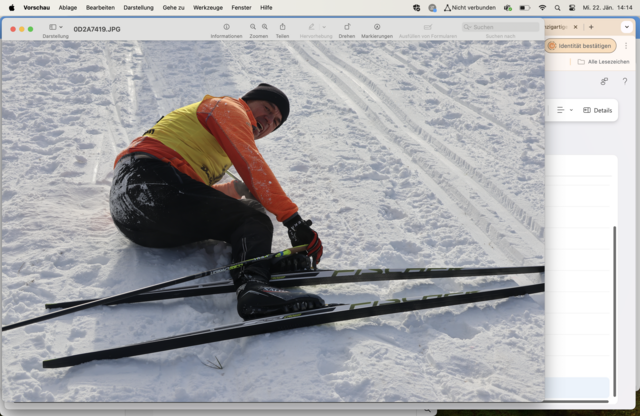Toggle the Details panel button
The height and width of the screenshot is (416, 640).
tap(598, 110)
